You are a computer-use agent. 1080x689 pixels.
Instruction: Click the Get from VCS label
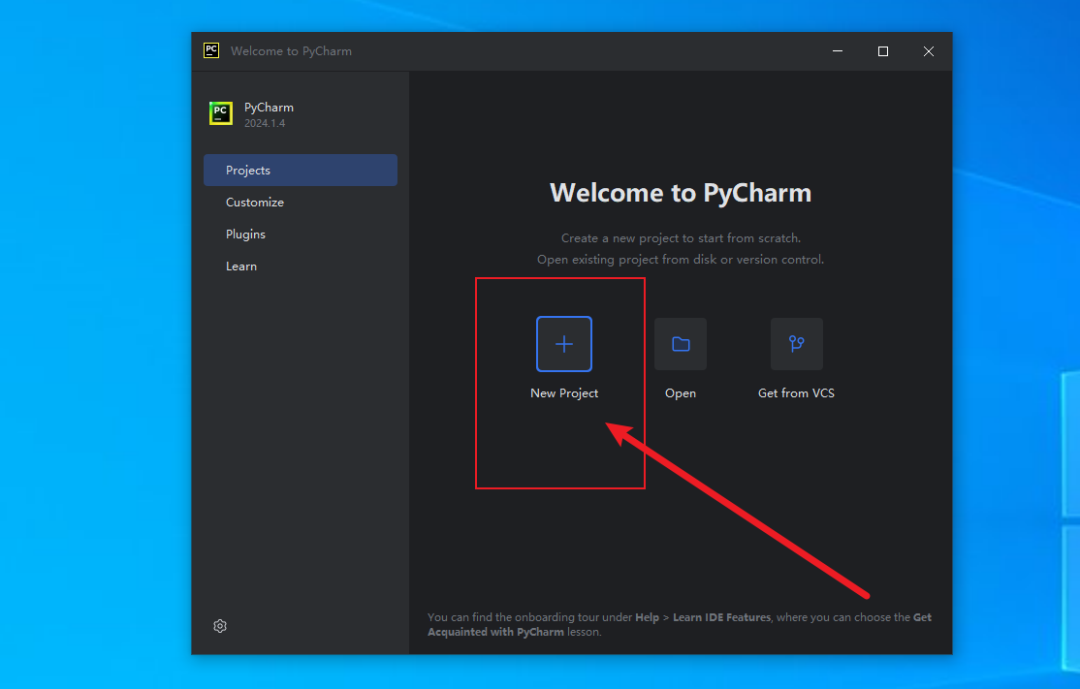tap(796, 393)
